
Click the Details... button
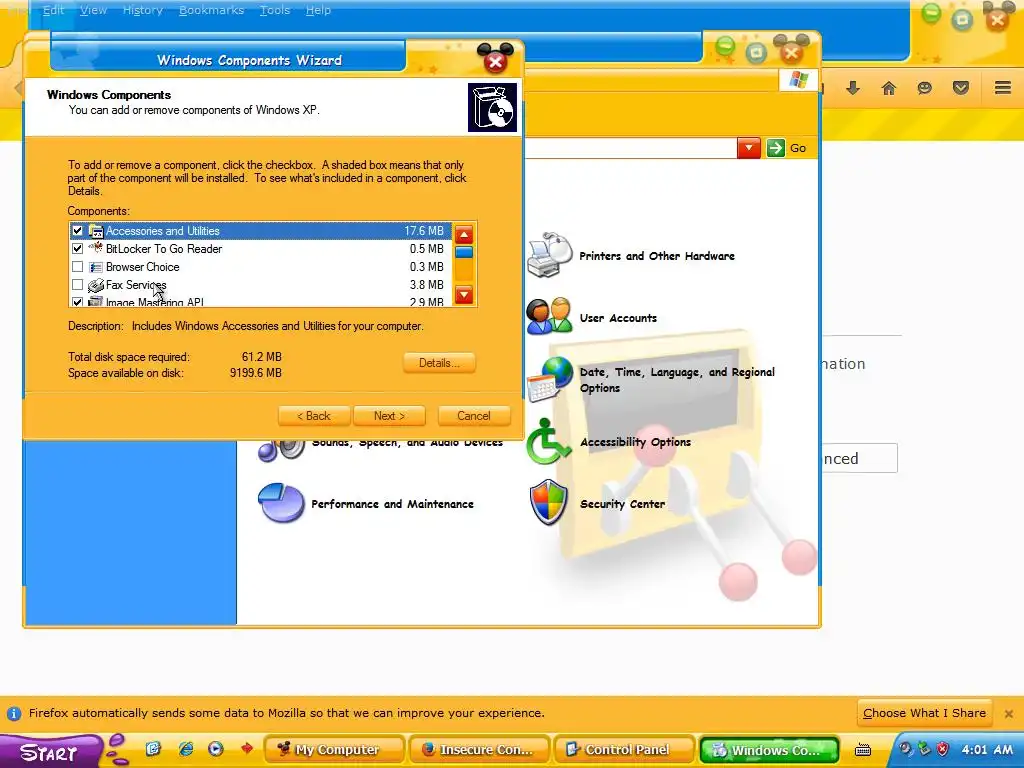[439, 363]
